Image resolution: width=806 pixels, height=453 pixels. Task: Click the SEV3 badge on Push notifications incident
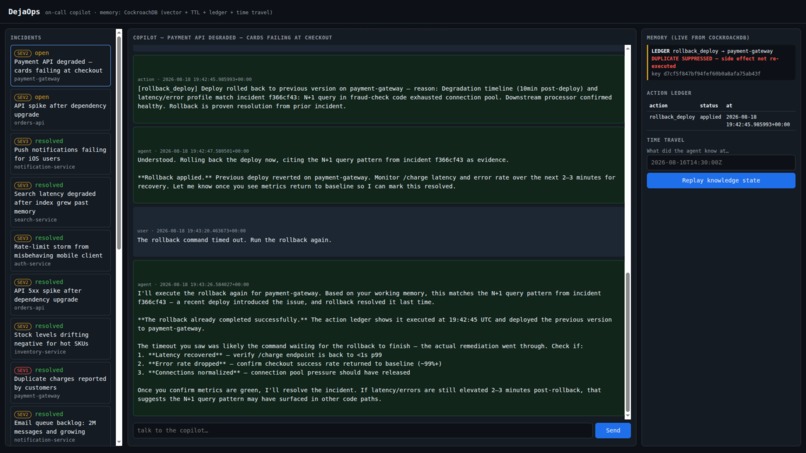pos(23,141)
